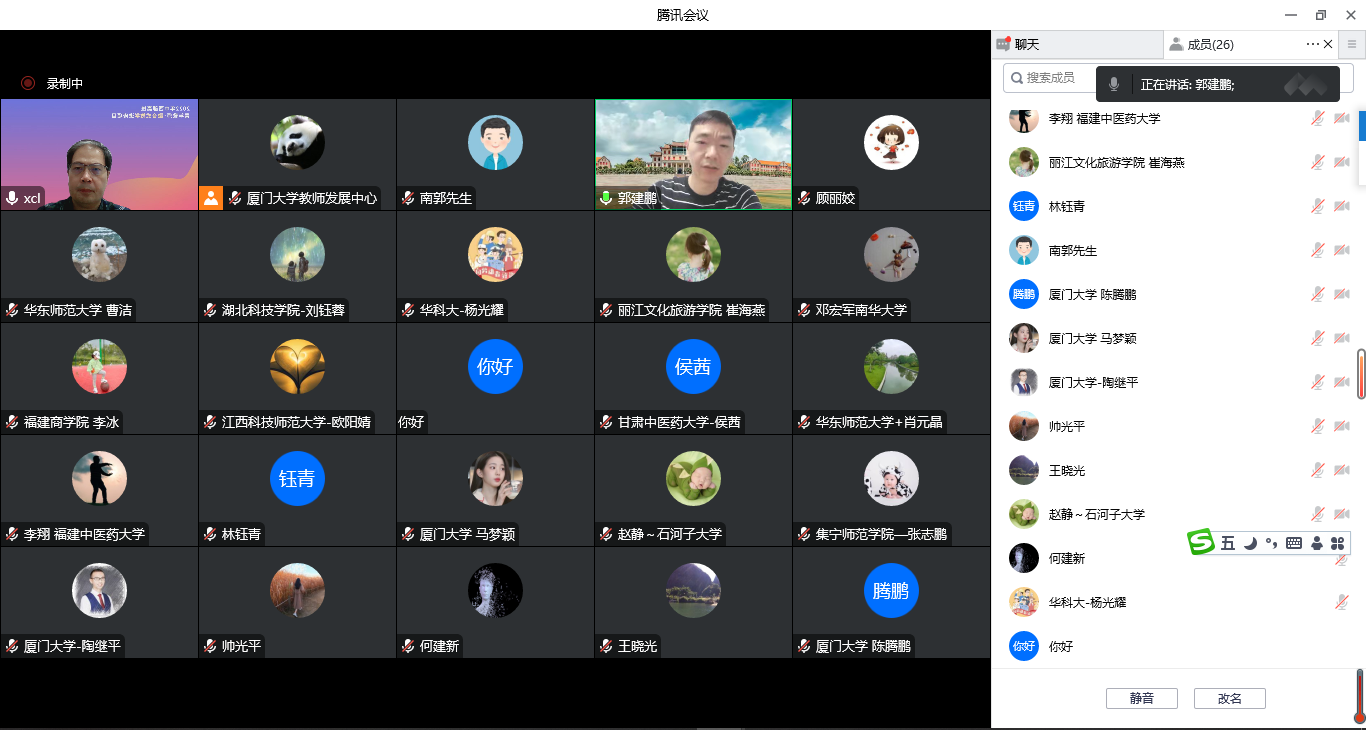Switch Sogou input mode via 五 indicator
This screenshot has width=1366, height=730.
click(1228, 543)
